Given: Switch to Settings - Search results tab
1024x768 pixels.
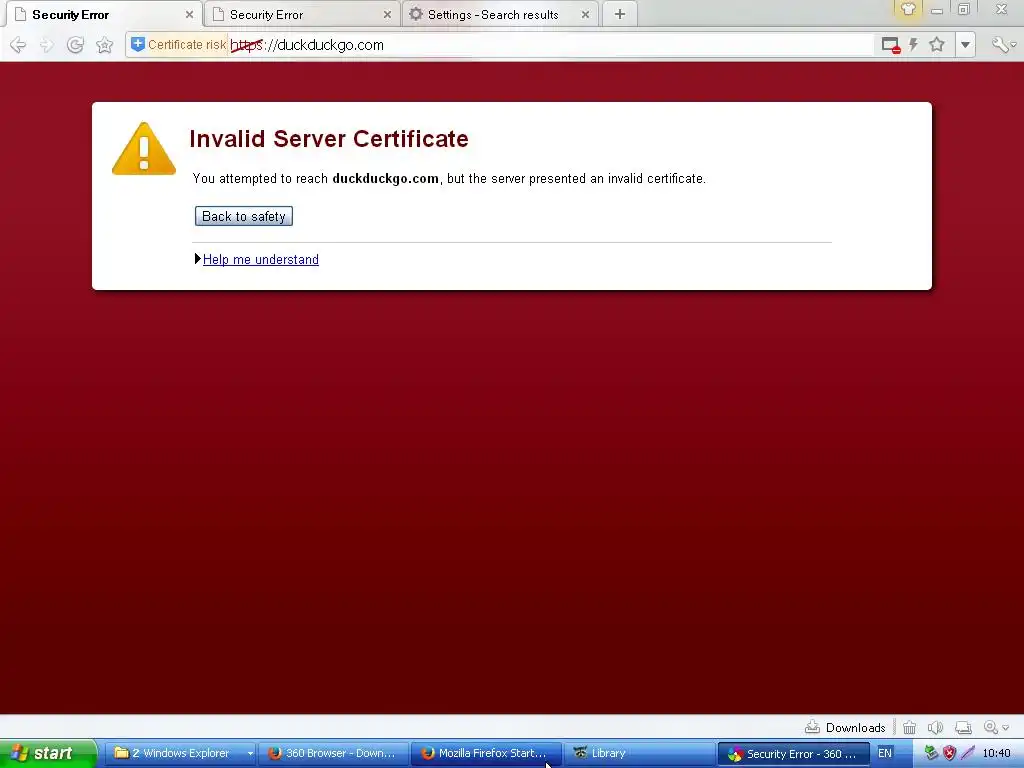Looking at the screenshot, I should [x=500, y=14].
